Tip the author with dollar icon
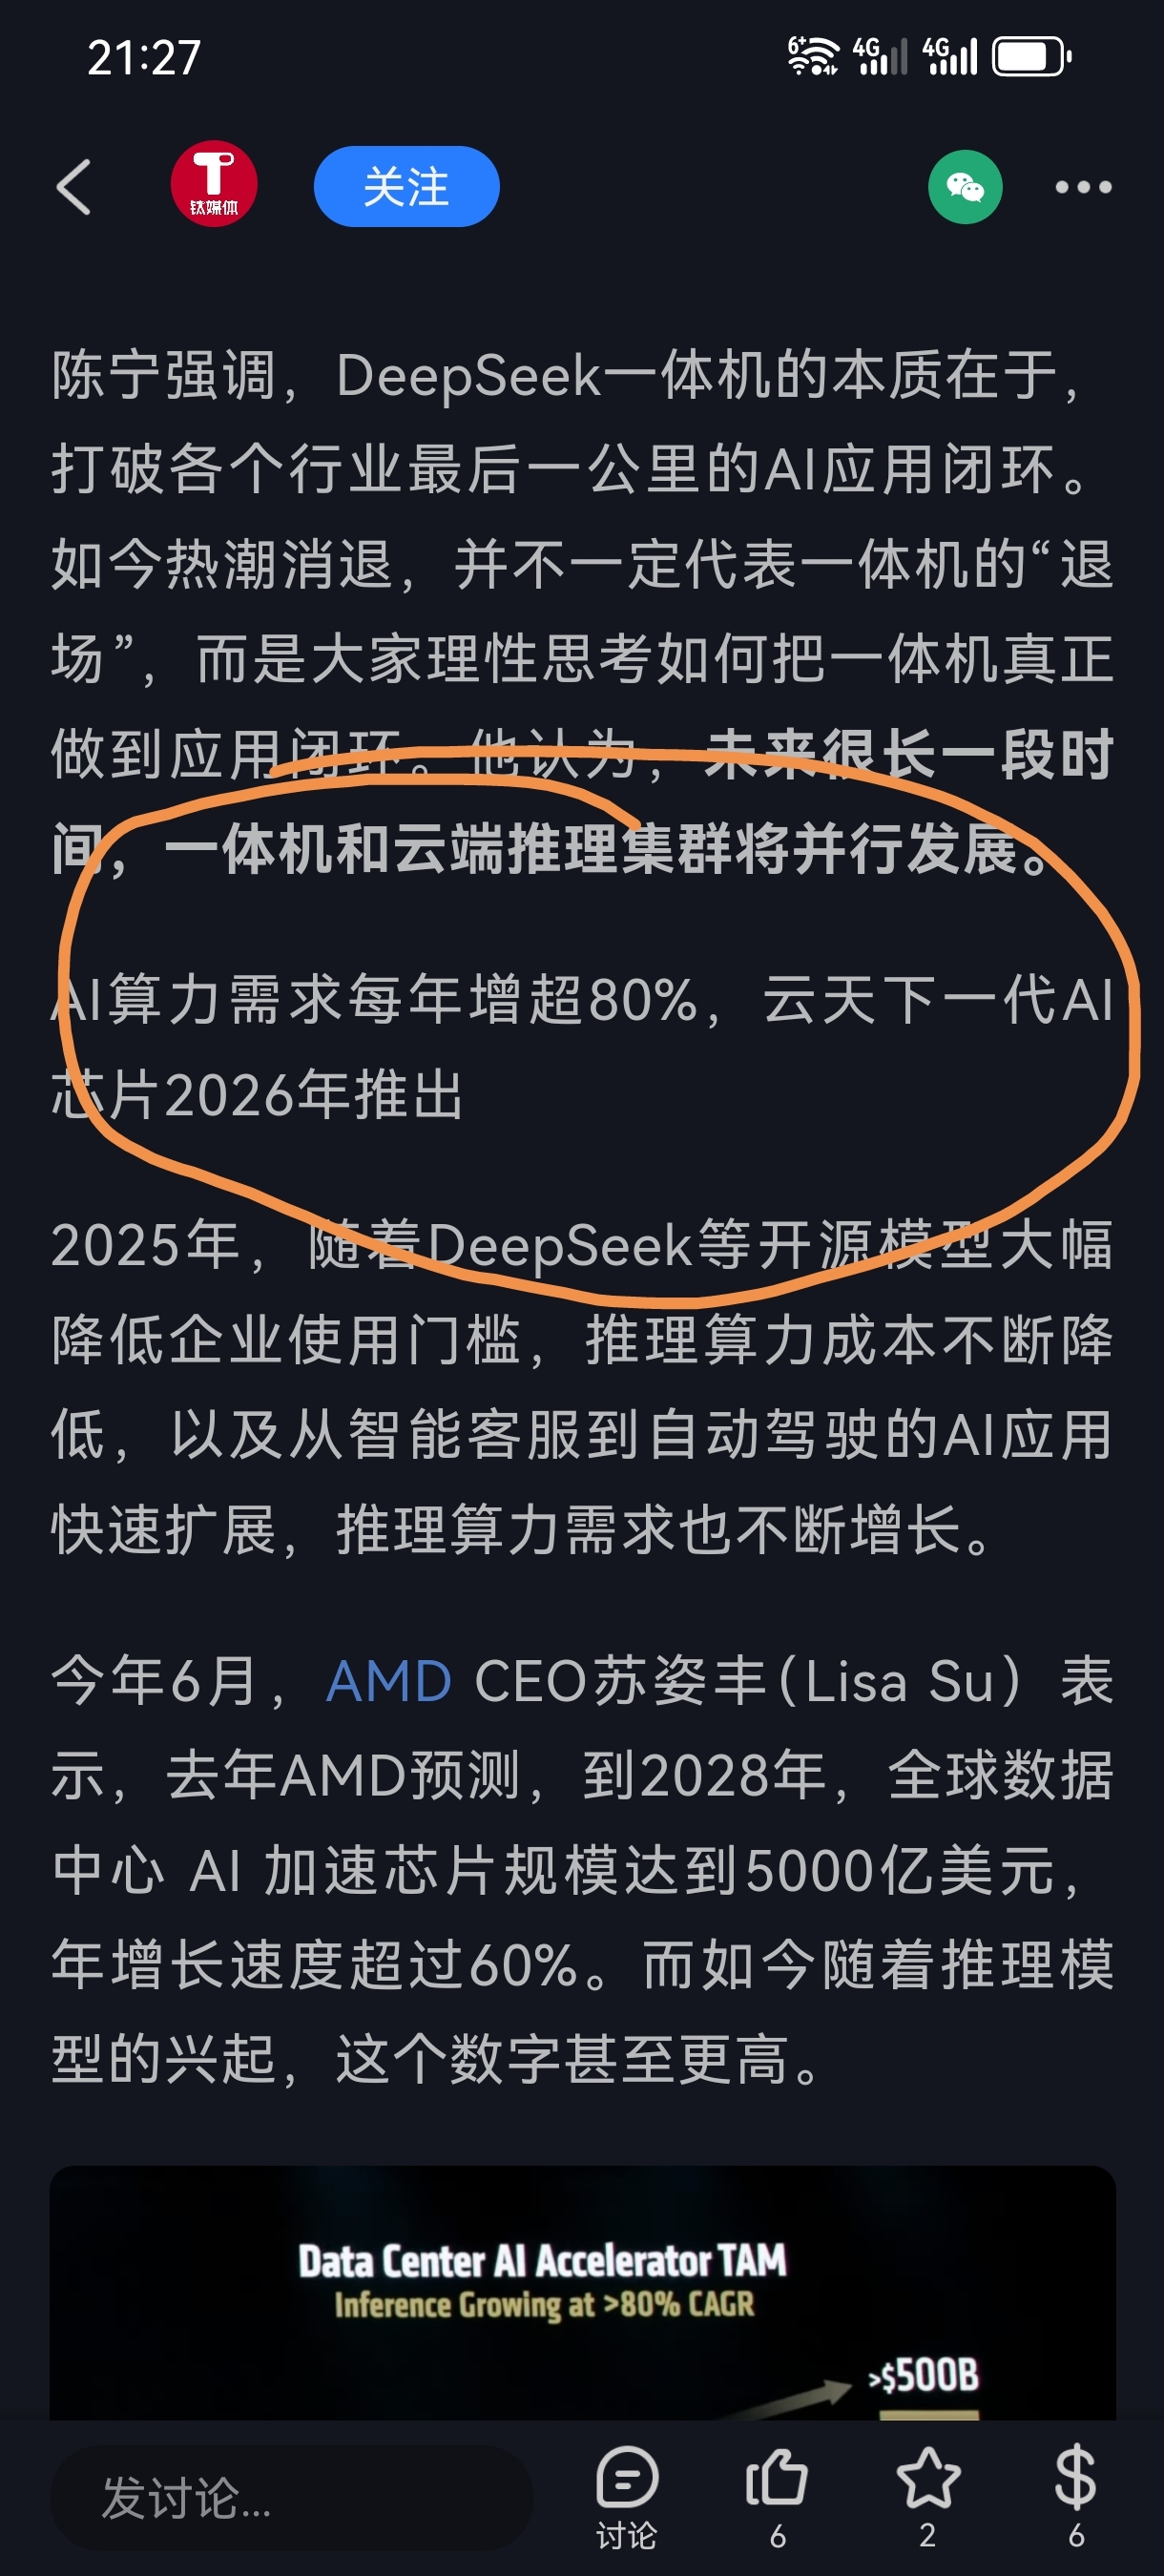This screenshot has height=2576, width=1164. (x=1076, y=2497)
